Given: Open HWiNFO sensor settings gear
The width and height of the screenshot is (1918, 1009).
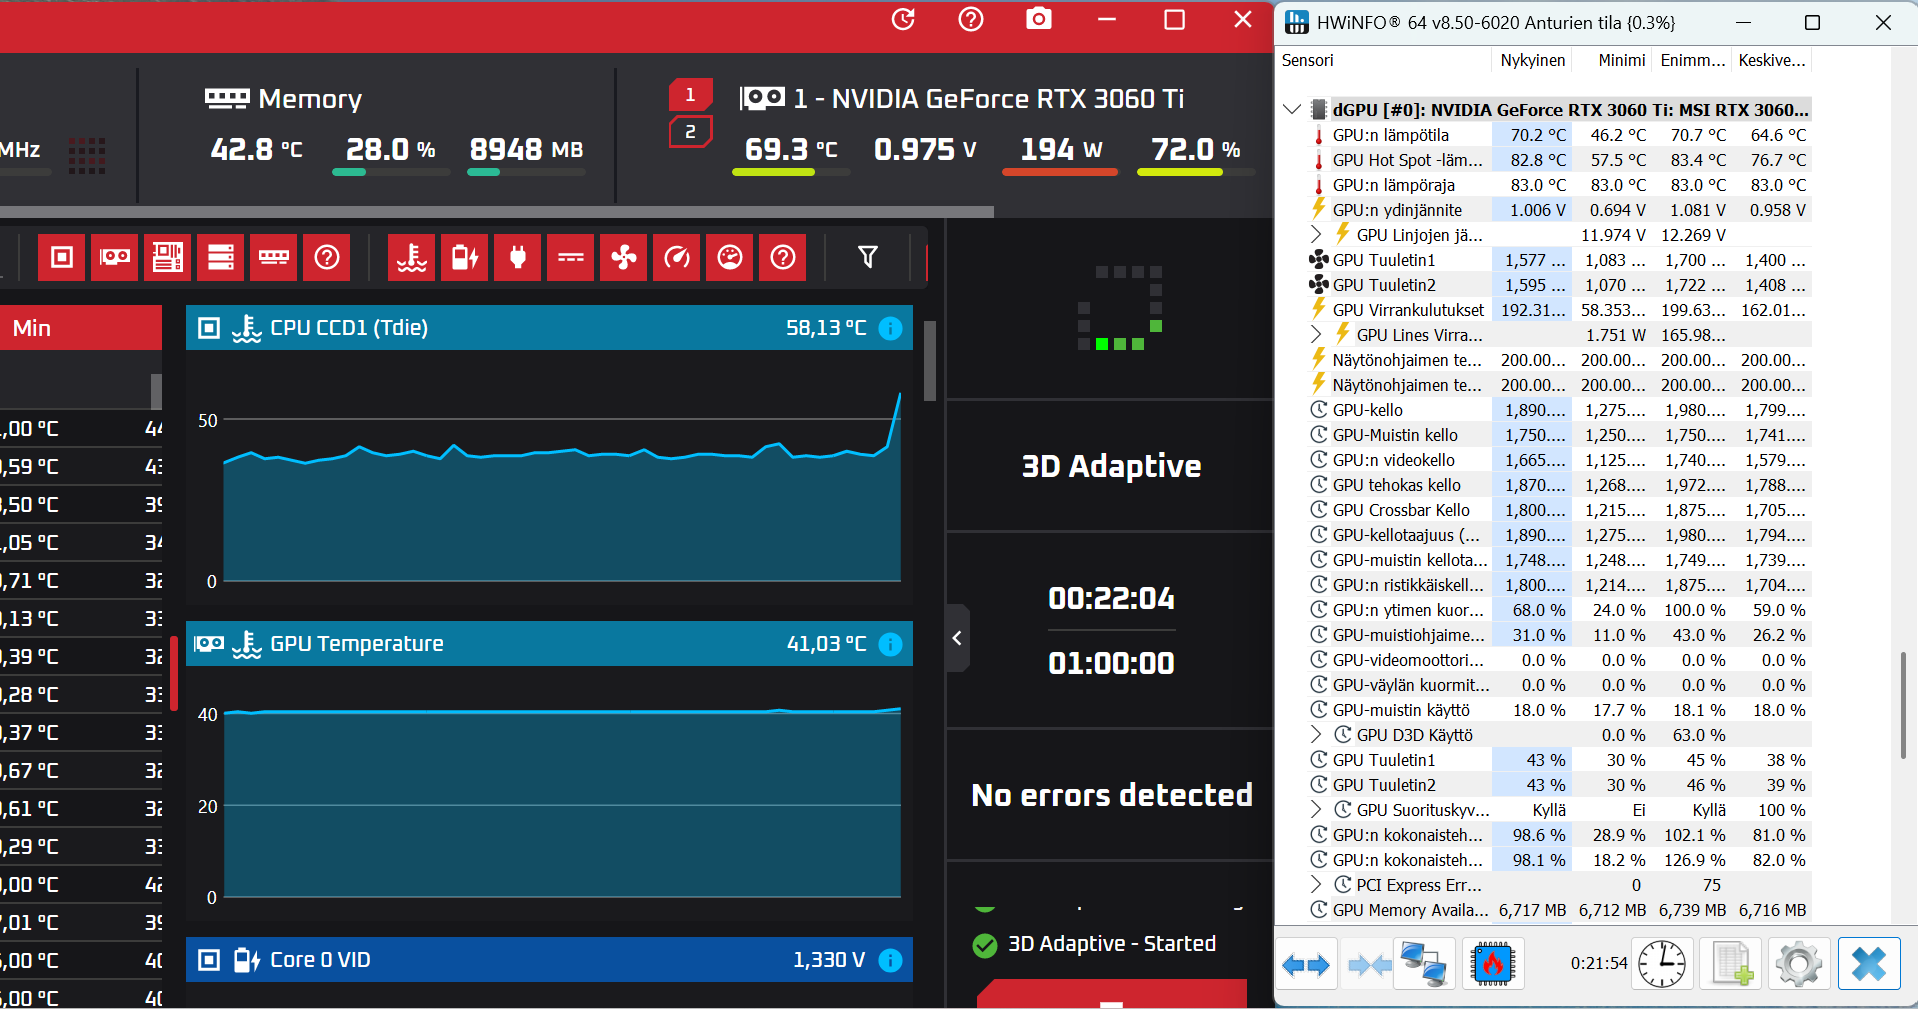Looking at the screenshot, I should [x=1798, y=964].
